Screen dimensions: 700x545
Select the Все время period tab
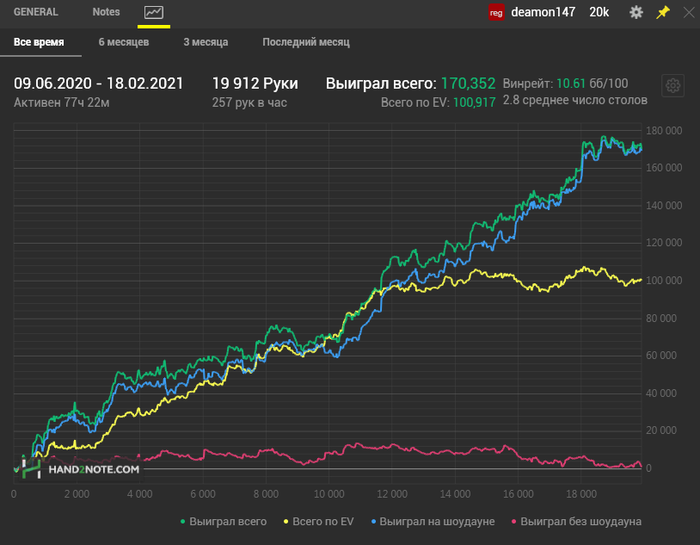click(39, 42)
